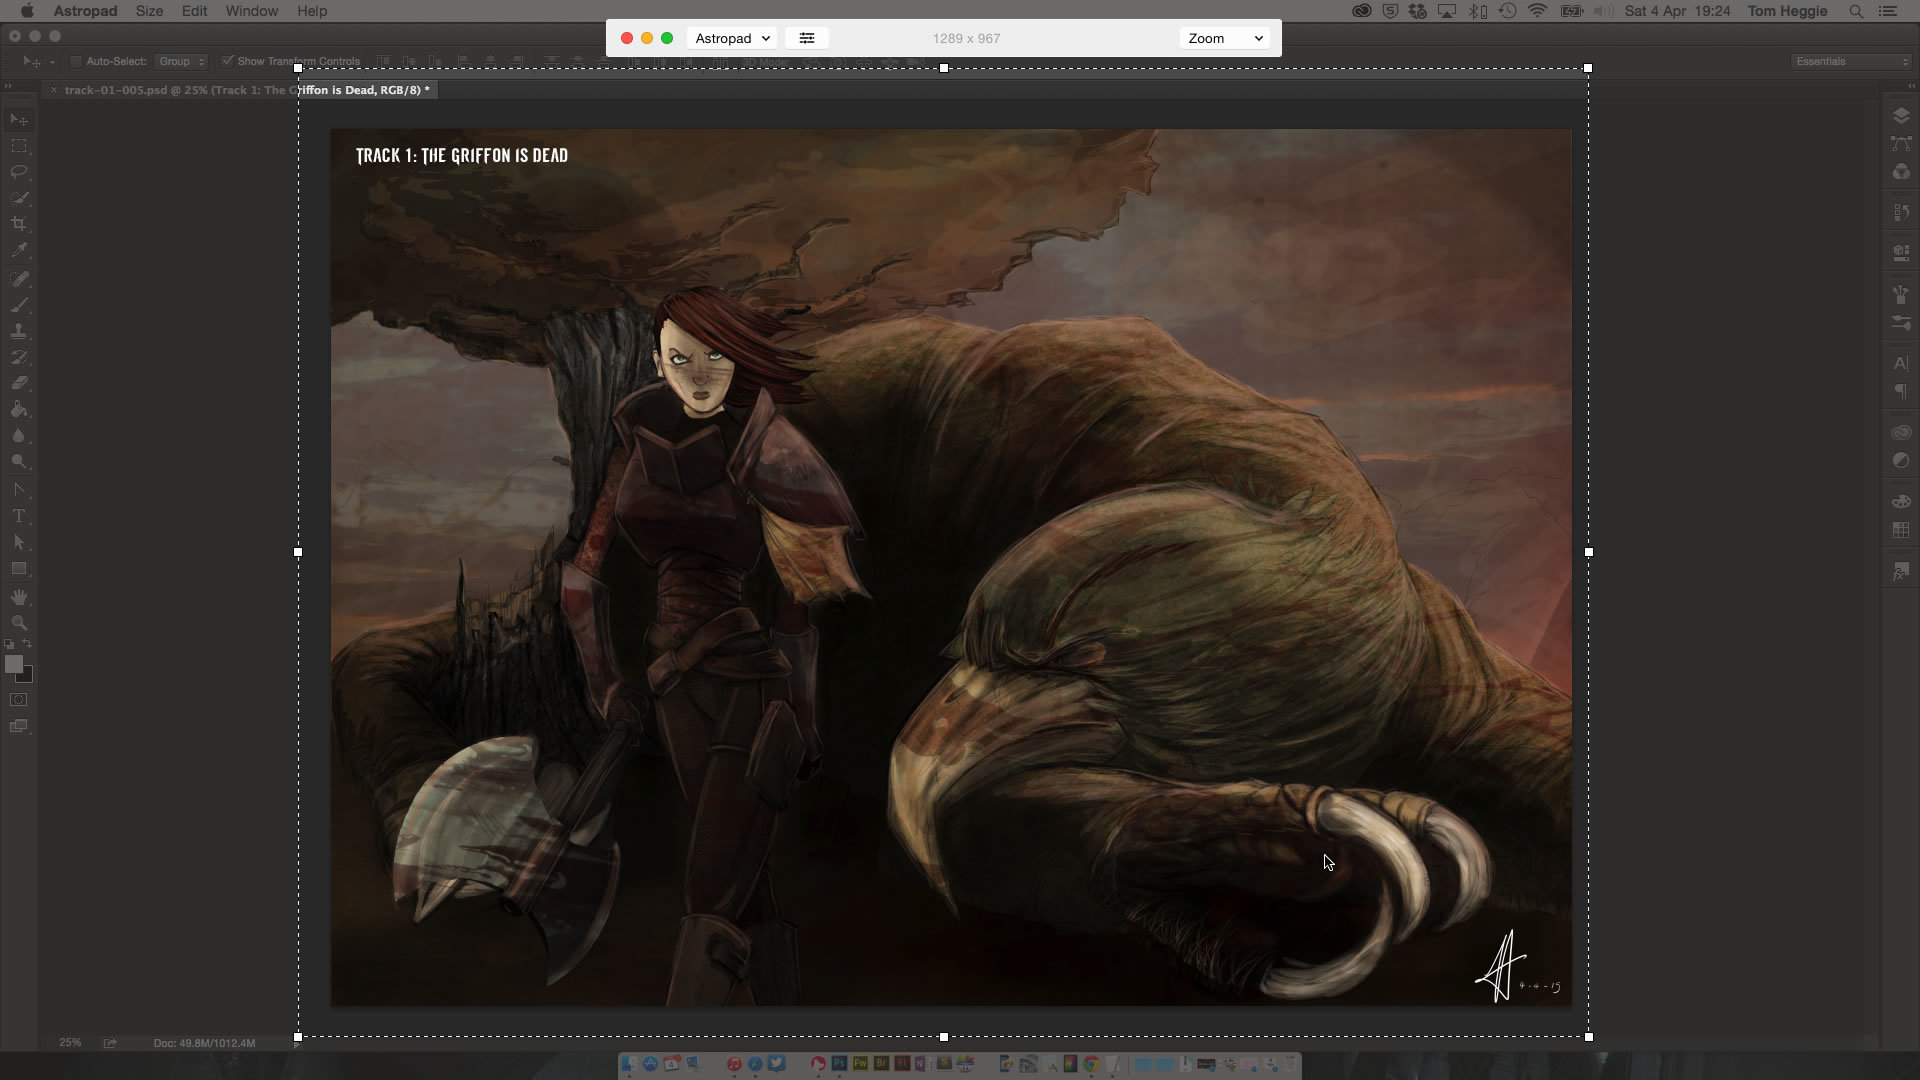Open Notification Center in menu bar
This screenshot has height=1080, width=1920.
coord(1888,11)
